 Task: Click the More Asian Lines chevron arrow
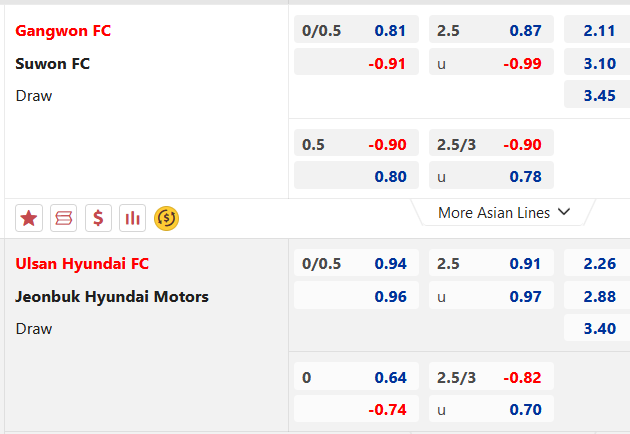(x=564, y=212)
